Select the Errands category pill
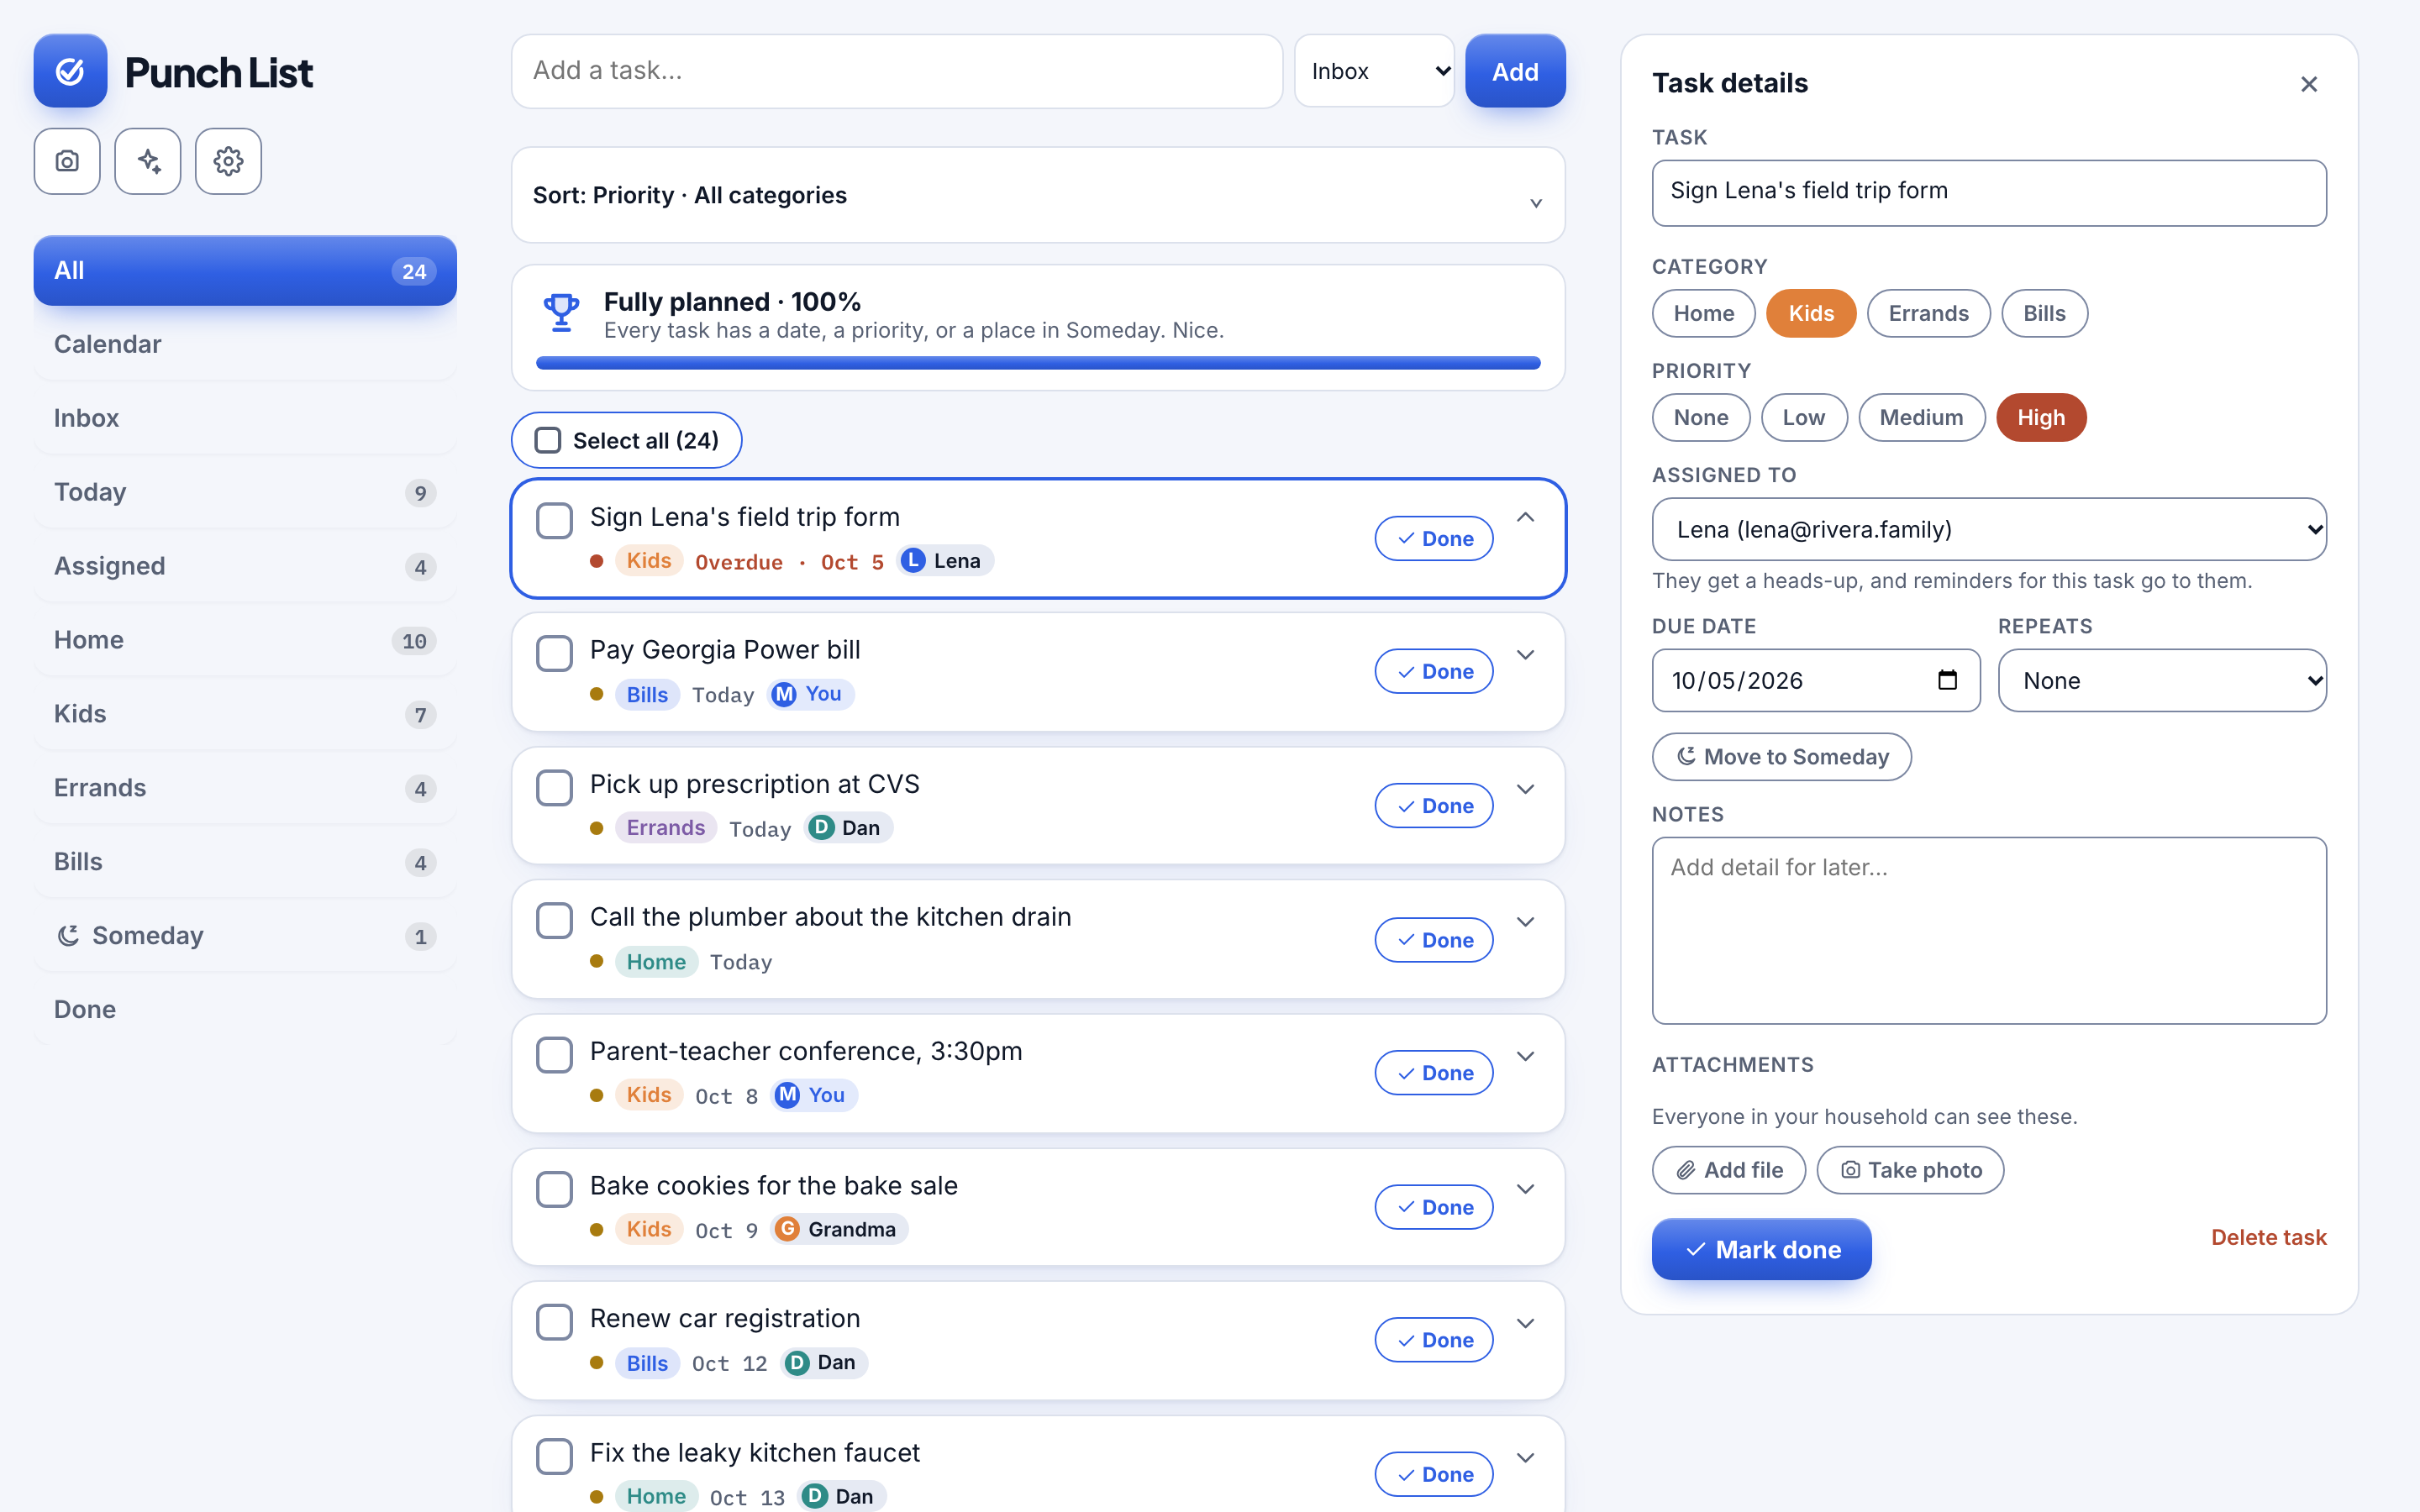The width and height of the screenshot is (2420, 1512). [x=1928, y=313]
